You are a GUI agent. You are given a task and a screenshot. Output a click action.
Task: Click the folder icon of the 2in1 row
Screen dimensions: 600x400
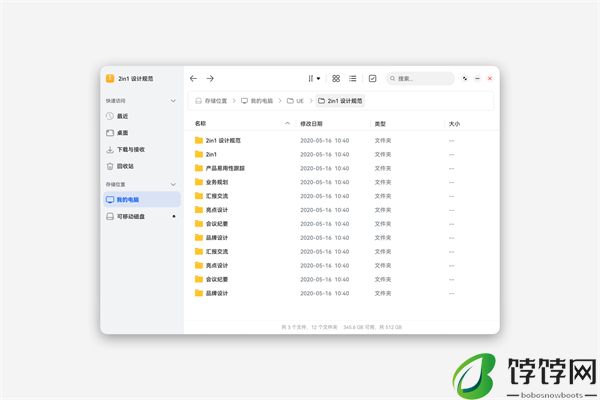(199, 154)
